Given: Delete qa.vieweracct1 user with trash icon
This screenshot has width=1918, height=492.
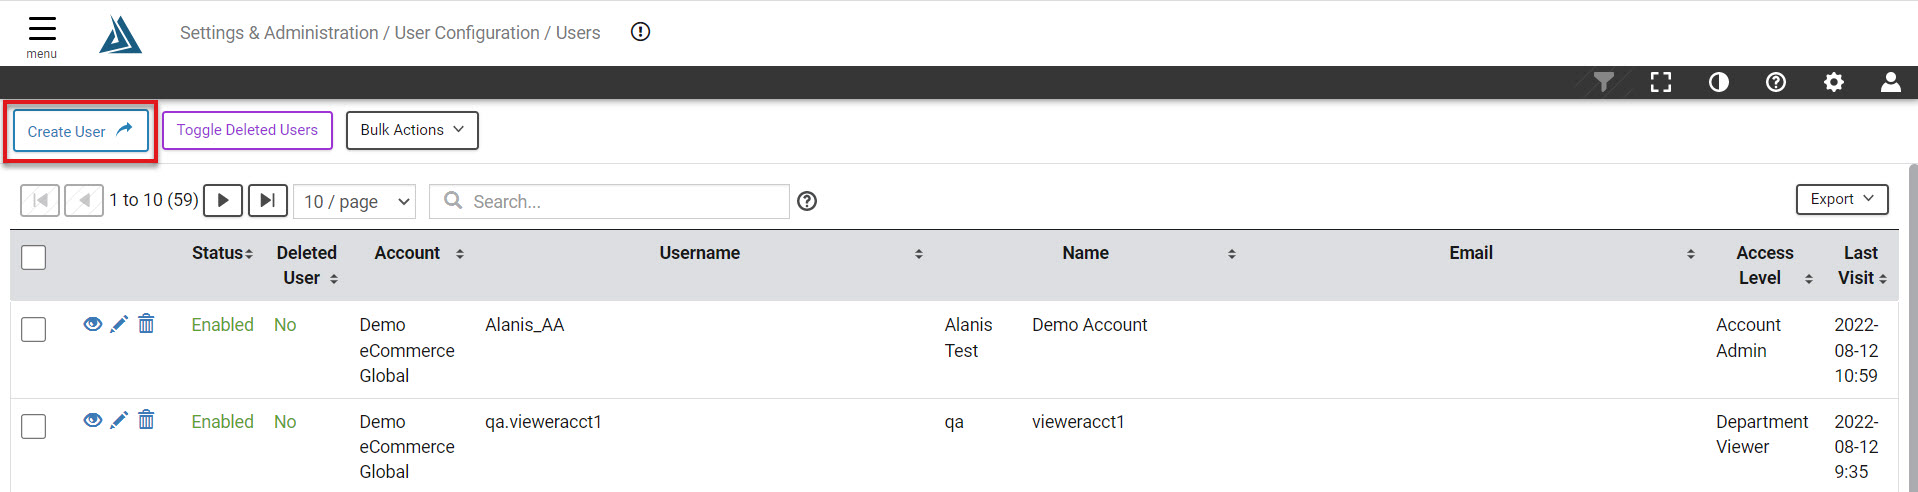Looking at the screenshot, I should tap(146, 420).
